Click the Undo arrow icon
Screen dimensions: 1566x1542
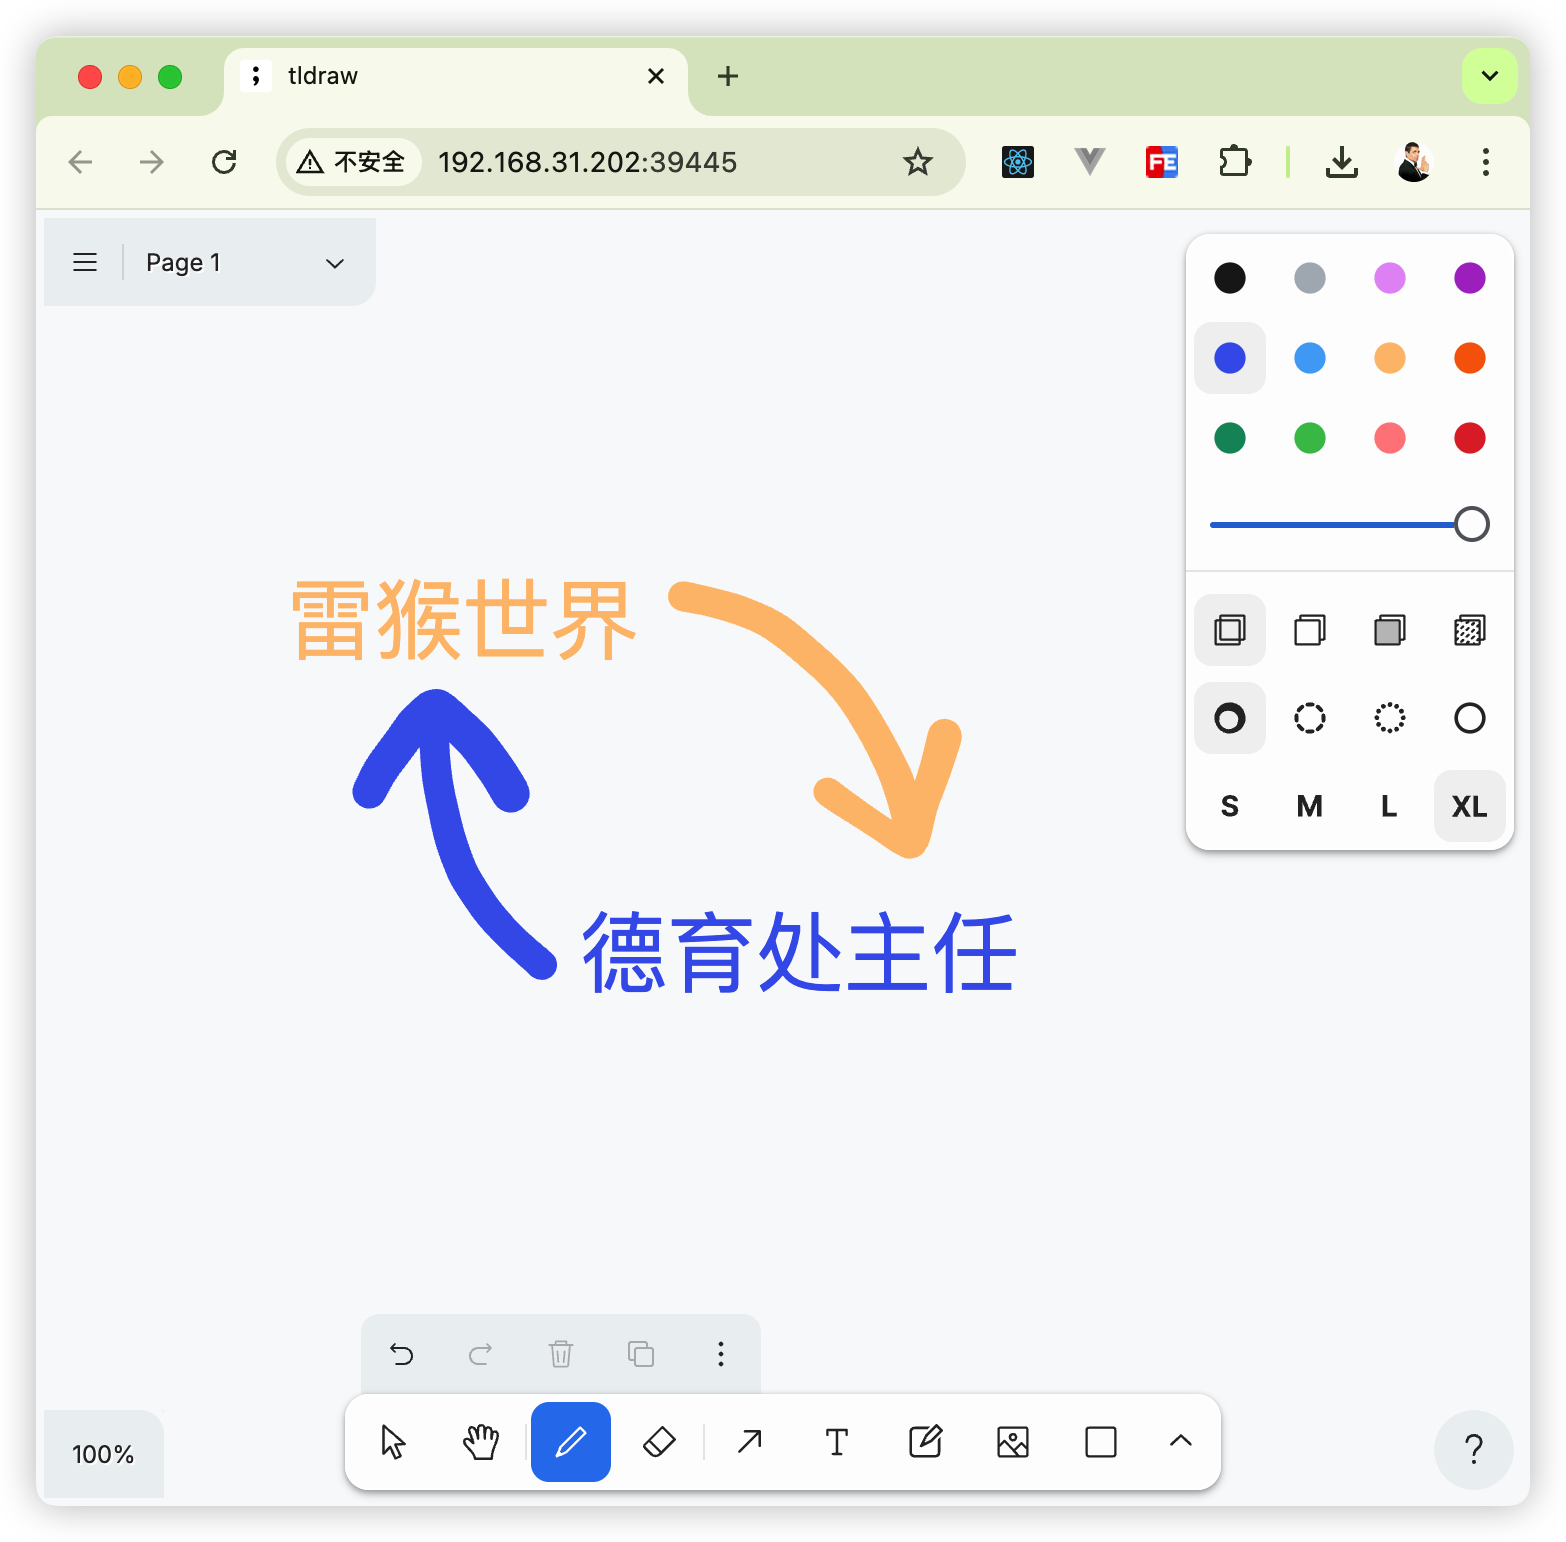(401, 1354)
